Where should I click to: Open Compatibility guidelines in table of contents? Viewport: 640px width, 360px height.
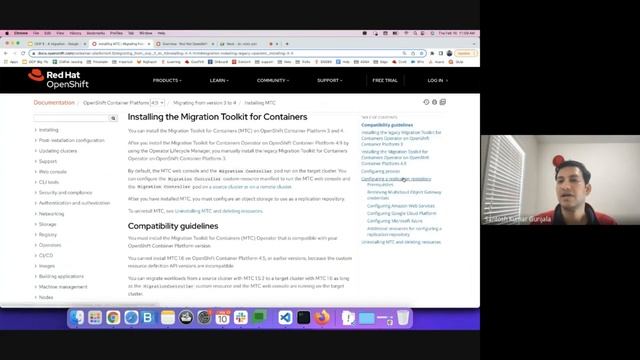(x=387, y=125)
